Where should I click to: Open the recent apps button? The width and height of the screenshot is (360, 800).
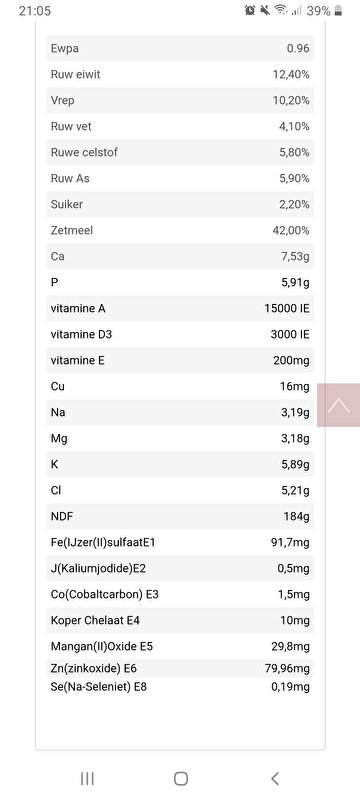87,778
